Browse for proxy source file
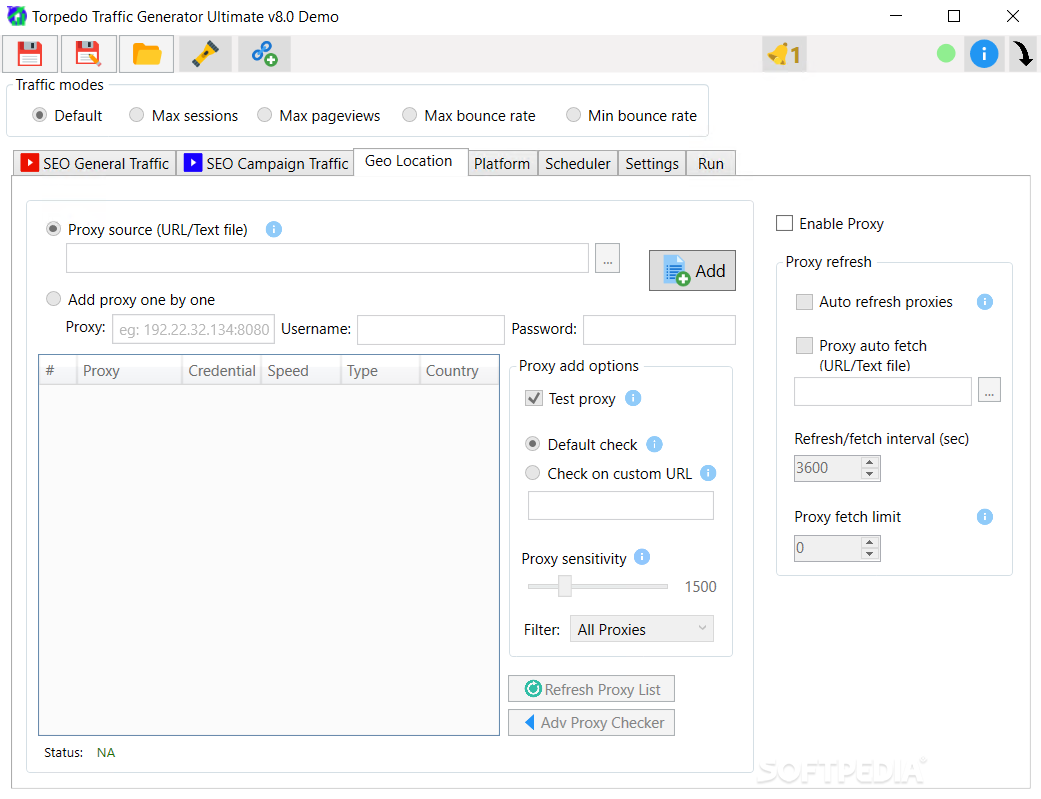This screenshot has width=1041, height=799. (x=607, y=258)
